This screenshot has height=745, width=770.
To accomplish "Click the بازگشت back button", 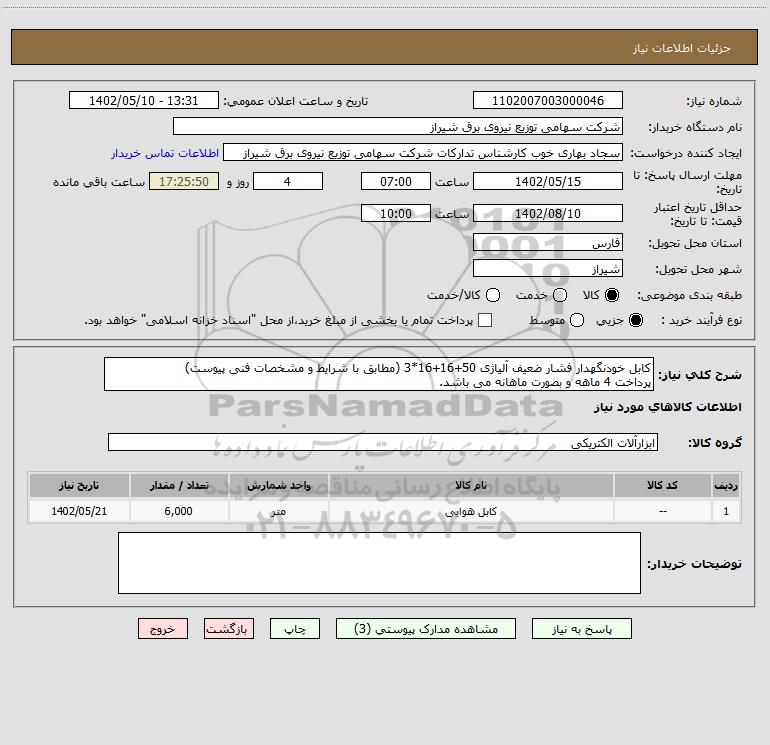I will (x=229, y=629).
